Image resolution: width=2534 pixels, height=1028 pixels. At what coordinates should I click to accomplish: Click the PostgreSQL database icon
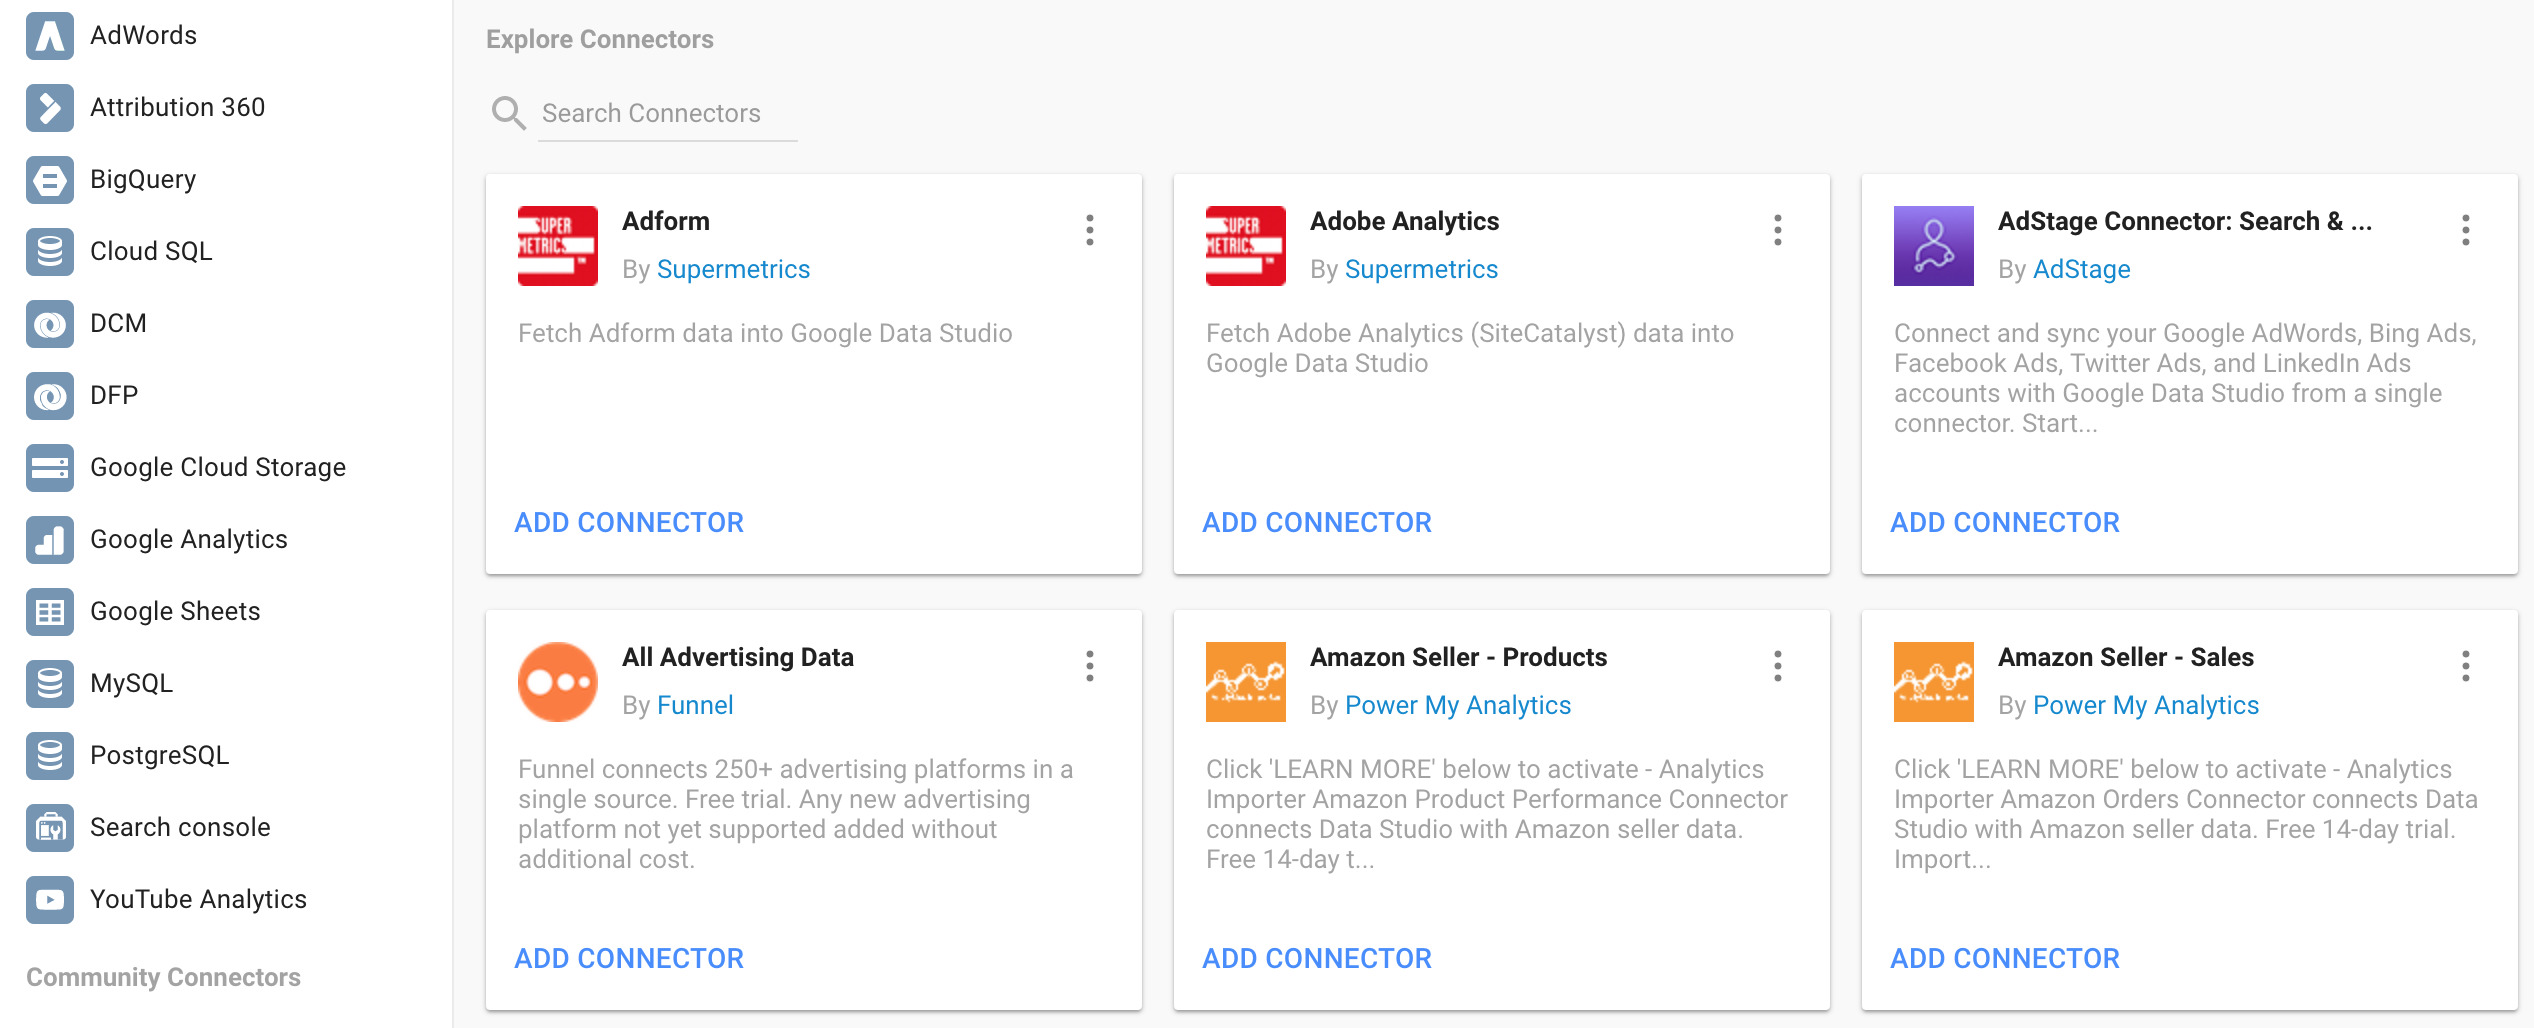pyautogui.click(x=50, y=756)
